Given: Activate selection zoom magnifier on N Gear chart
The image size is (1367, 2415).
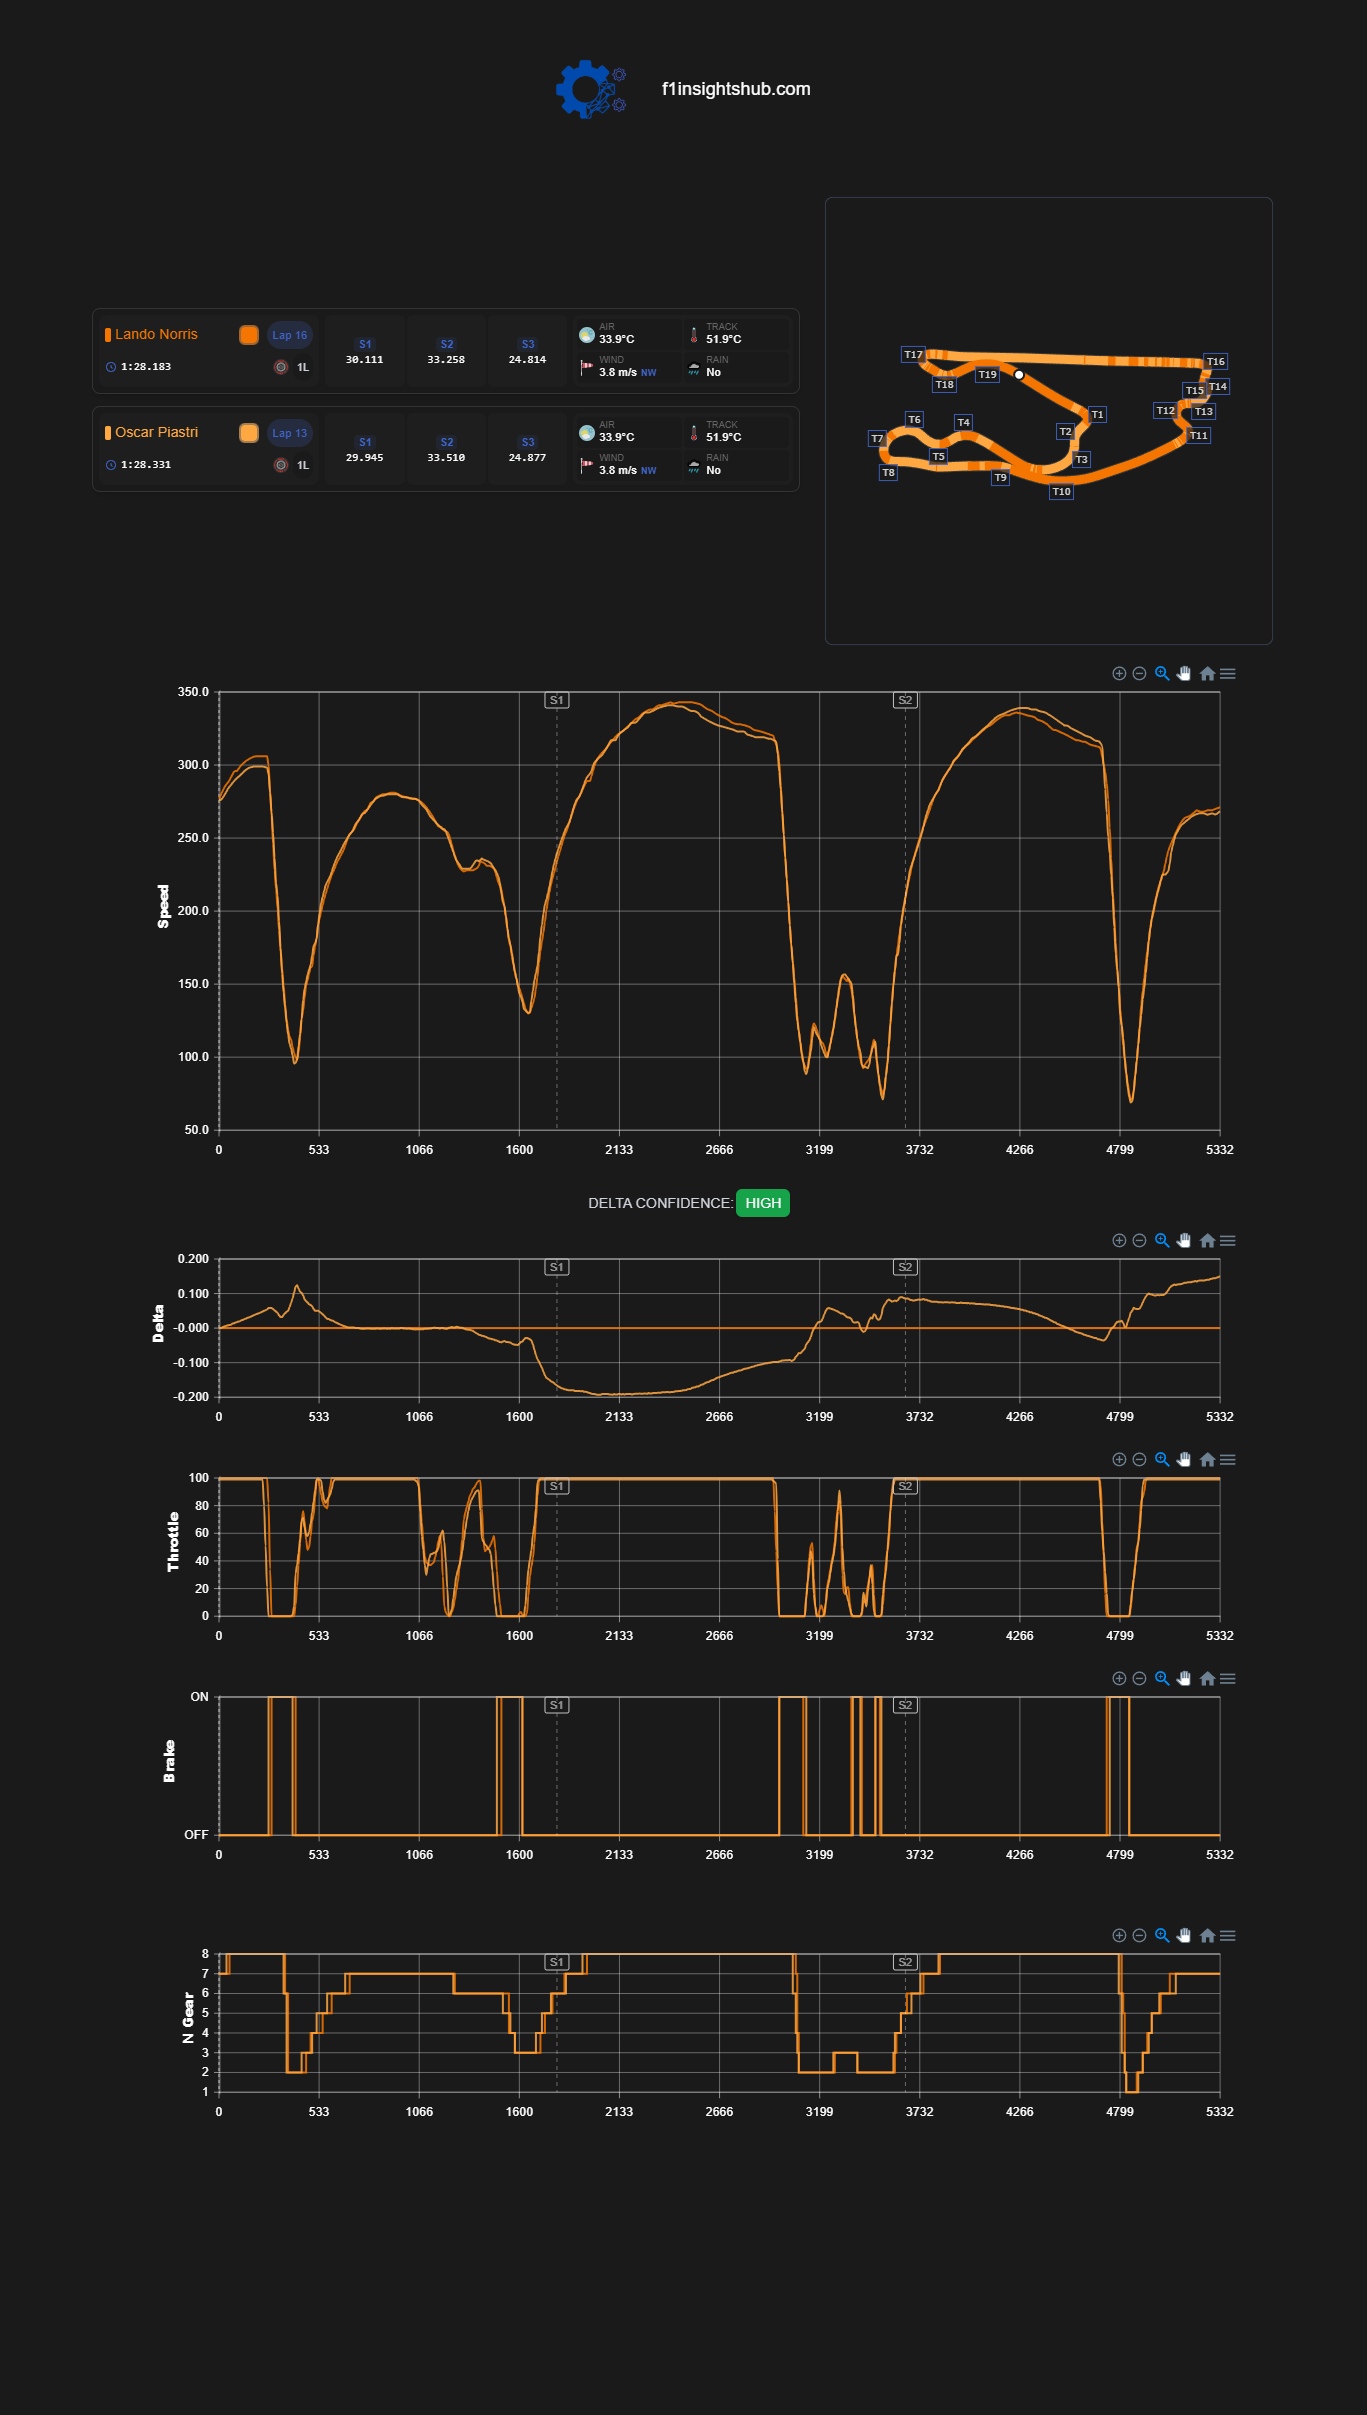Looking at the screenshot, I should click(1162, 1935).
